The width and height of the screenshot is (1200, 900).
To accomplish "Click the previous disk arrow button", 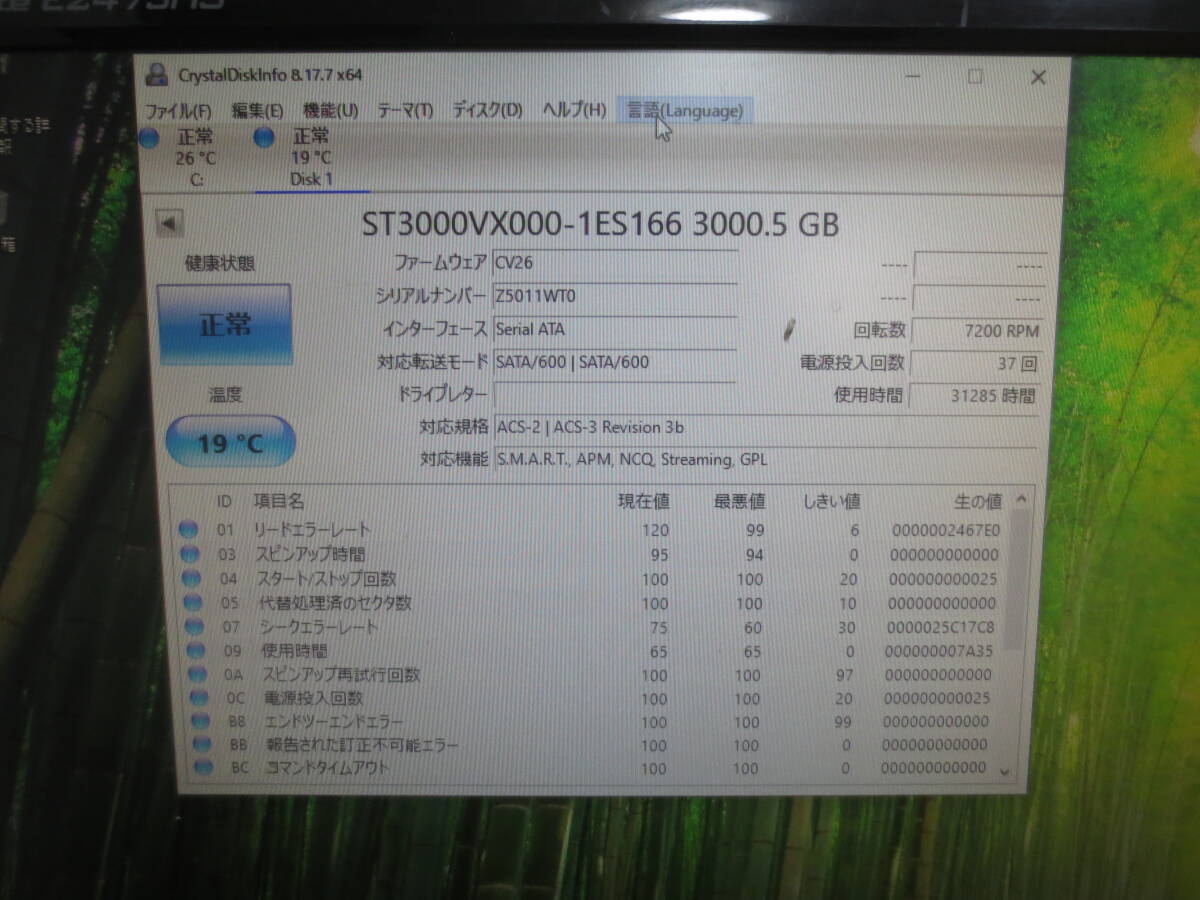I will tap(169, 223).
